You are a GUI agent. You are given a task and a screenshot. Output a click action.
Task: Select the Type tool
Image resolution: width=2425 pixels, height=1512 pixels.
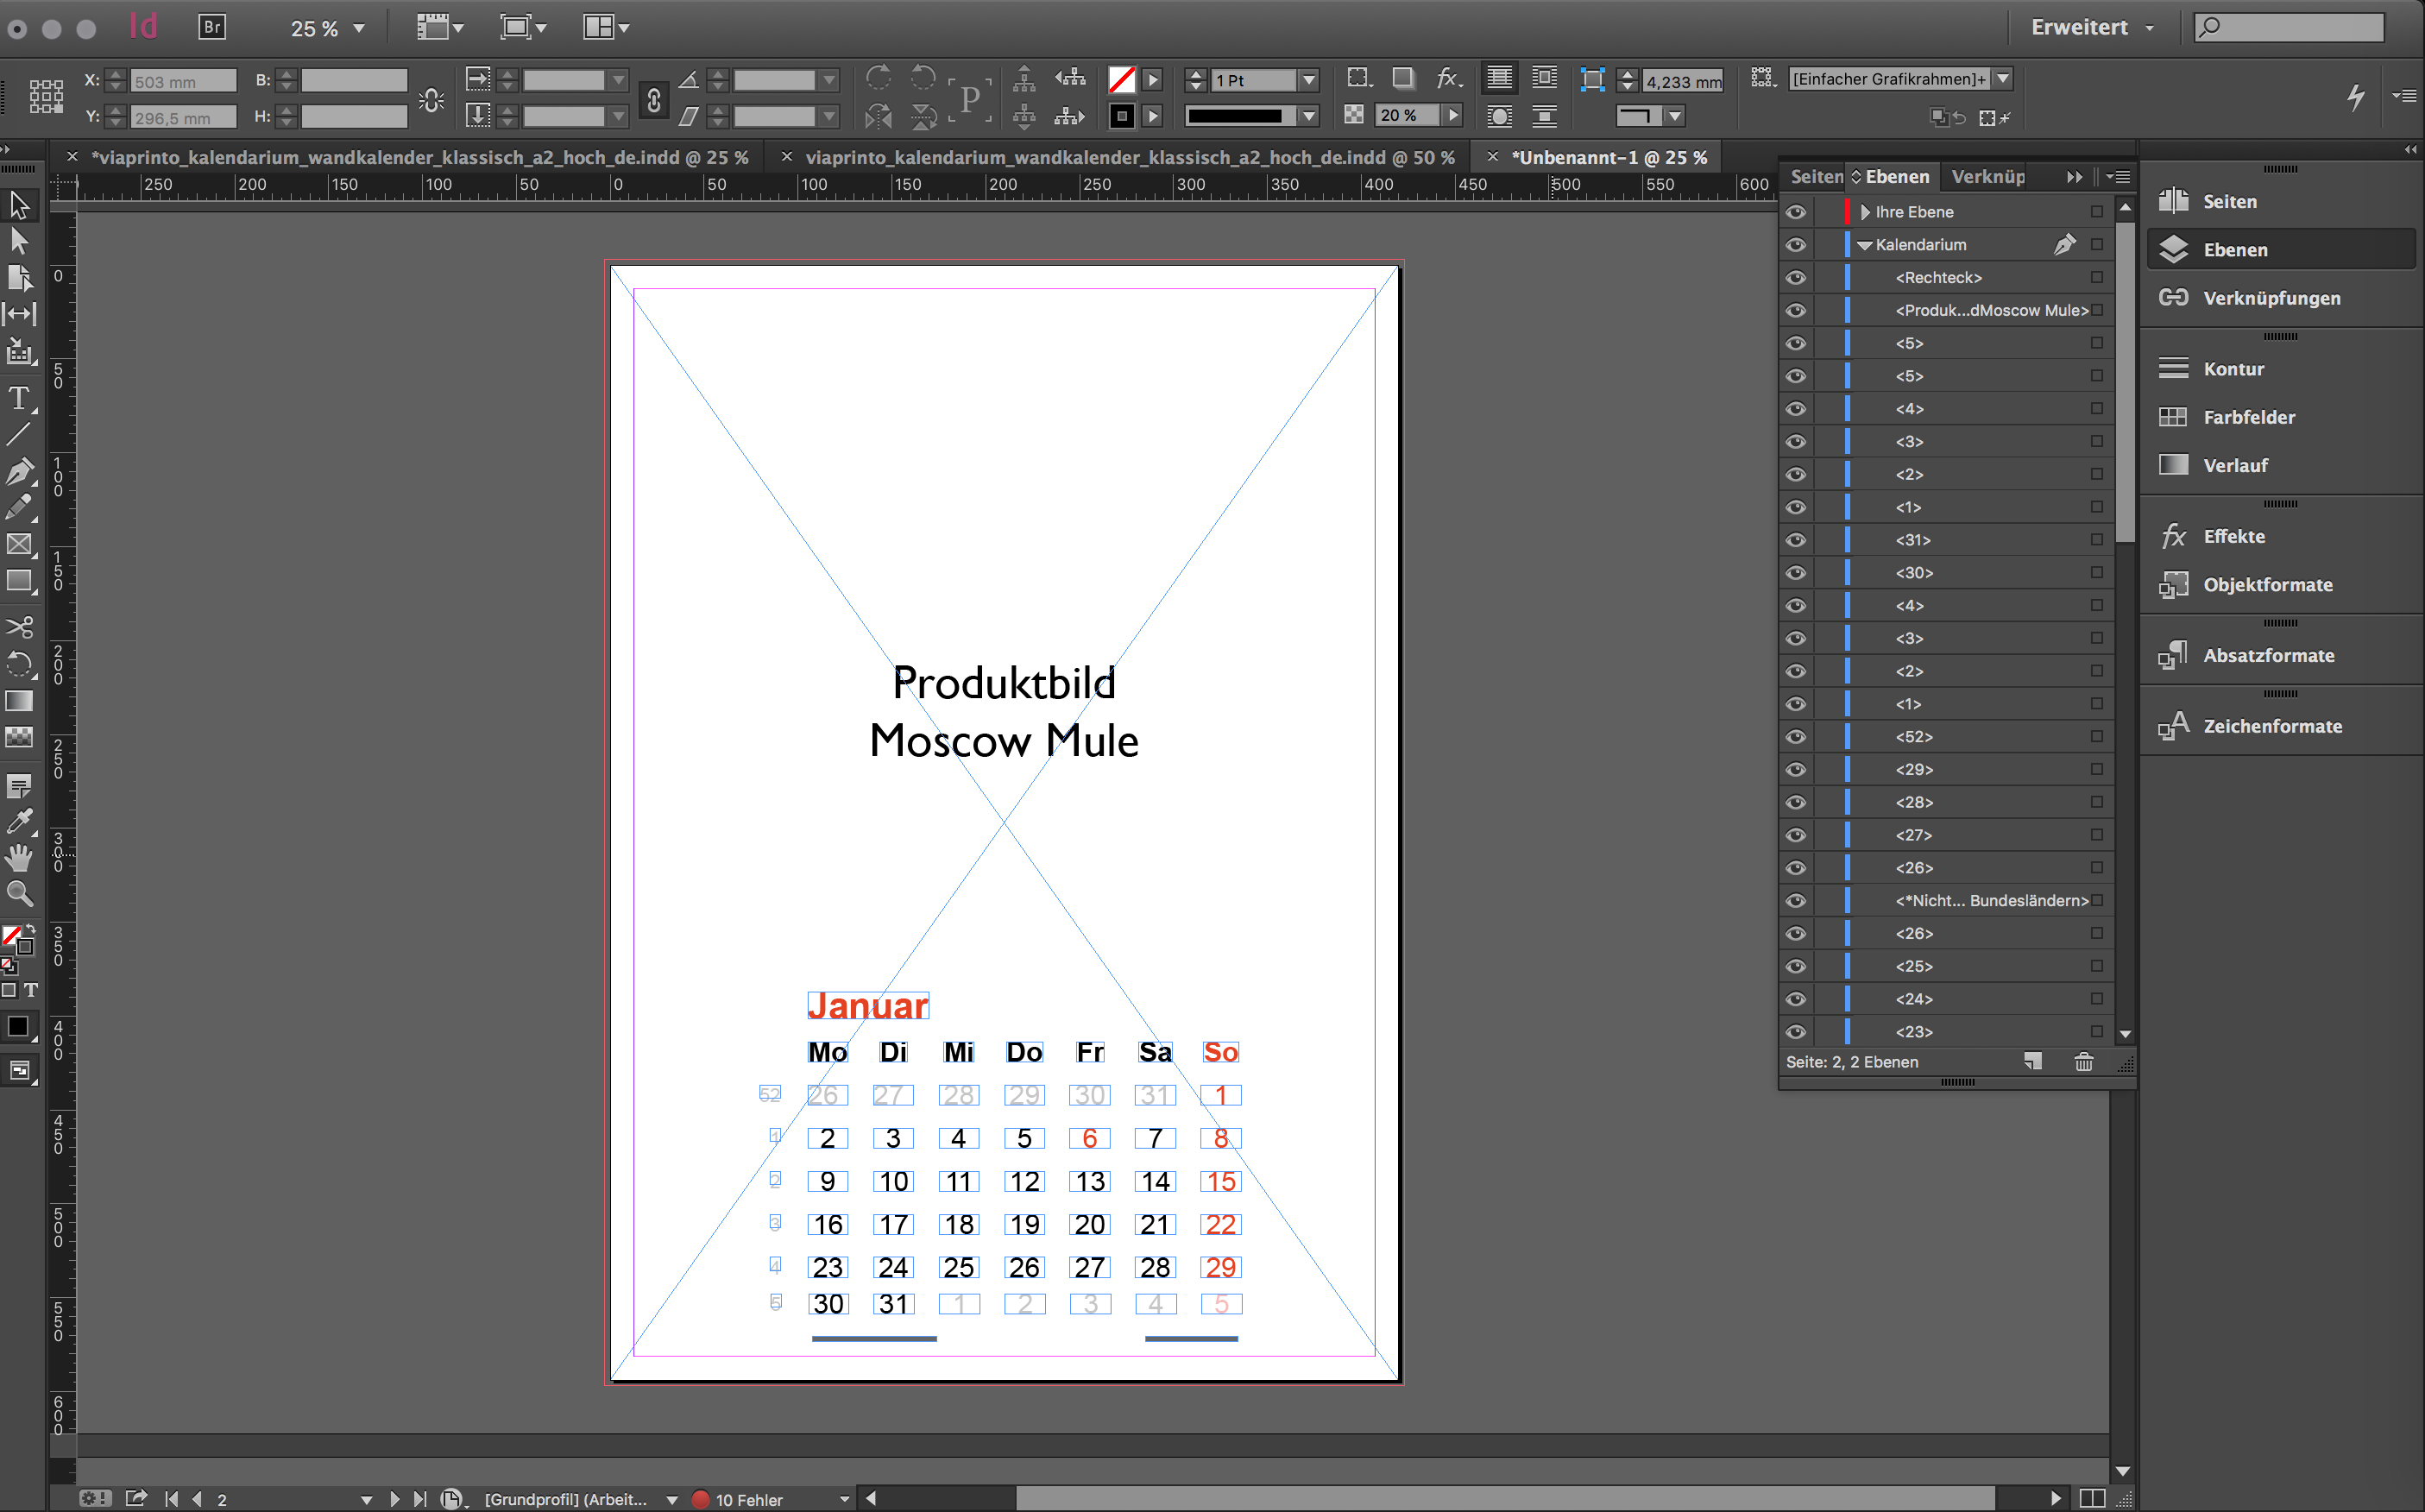(19, 398)
